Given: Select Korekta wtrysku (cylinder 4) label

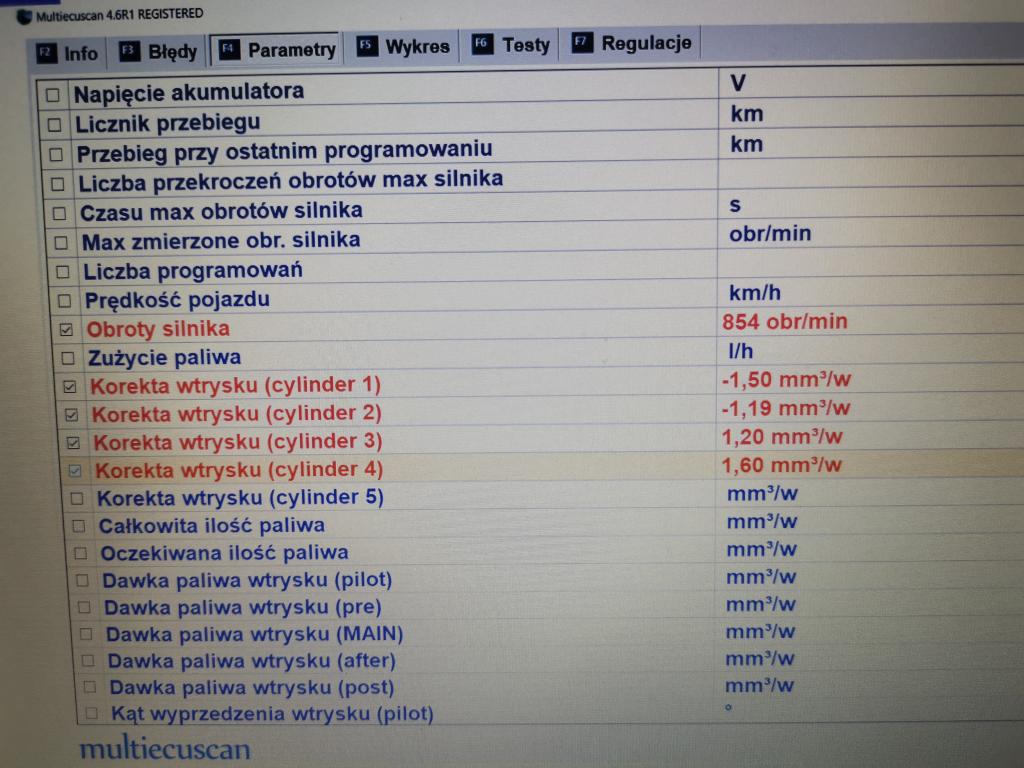Looking at the screenshot, I should coord(239,470).
